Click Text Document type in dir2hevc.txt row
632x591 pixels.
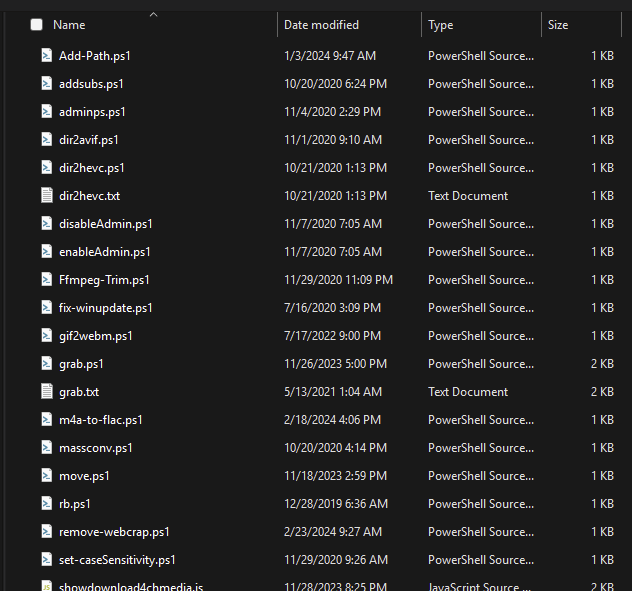coord(468,196)
